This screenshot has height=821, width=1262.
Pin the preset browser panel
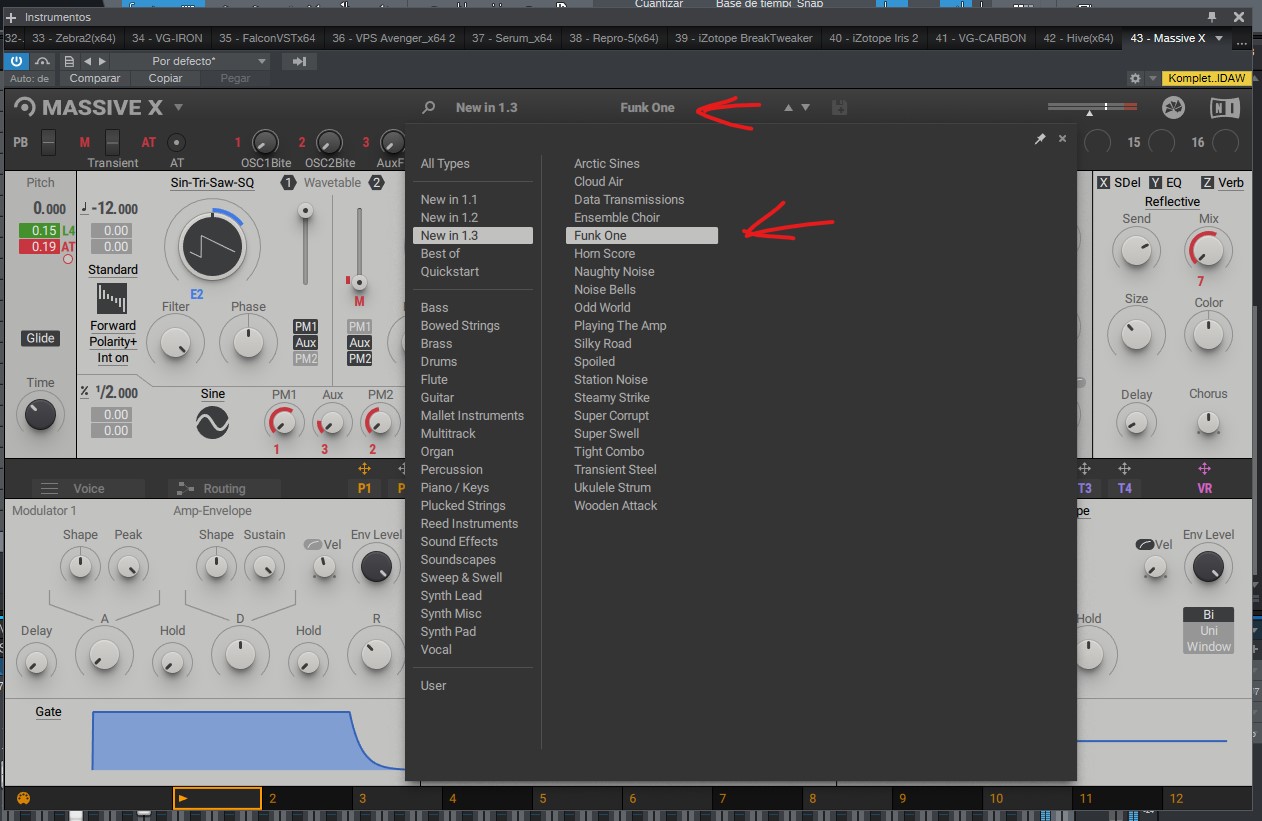(x=1040, y=139)
